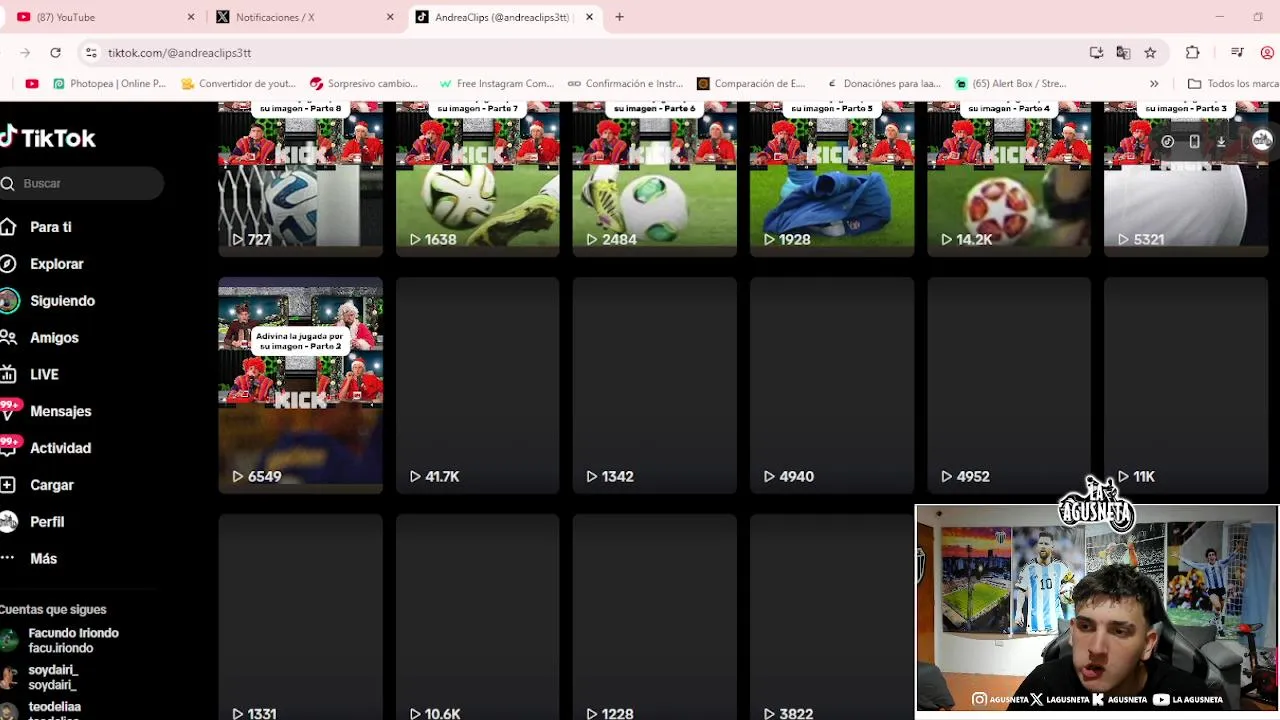Viewport: 1280px width, 720px height.
Task: Open the Explorar compass icon
Action: 8,264
